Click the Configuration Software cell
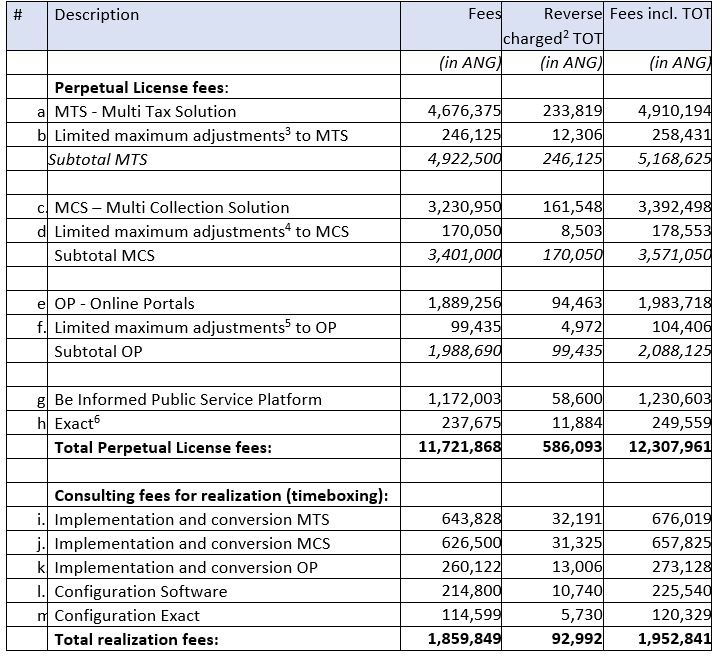Screen dimensions: 728x658 [x=224, y=591]
